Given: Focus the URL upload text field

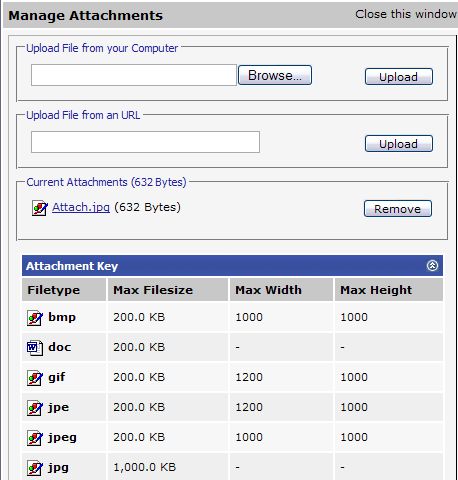Looking at the screenshot, I should (145, 142).
